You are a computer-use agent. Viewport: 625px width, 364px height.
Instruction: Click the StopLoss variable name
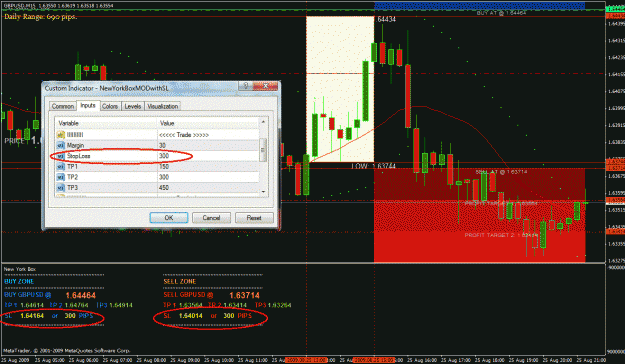click(79, 156)
